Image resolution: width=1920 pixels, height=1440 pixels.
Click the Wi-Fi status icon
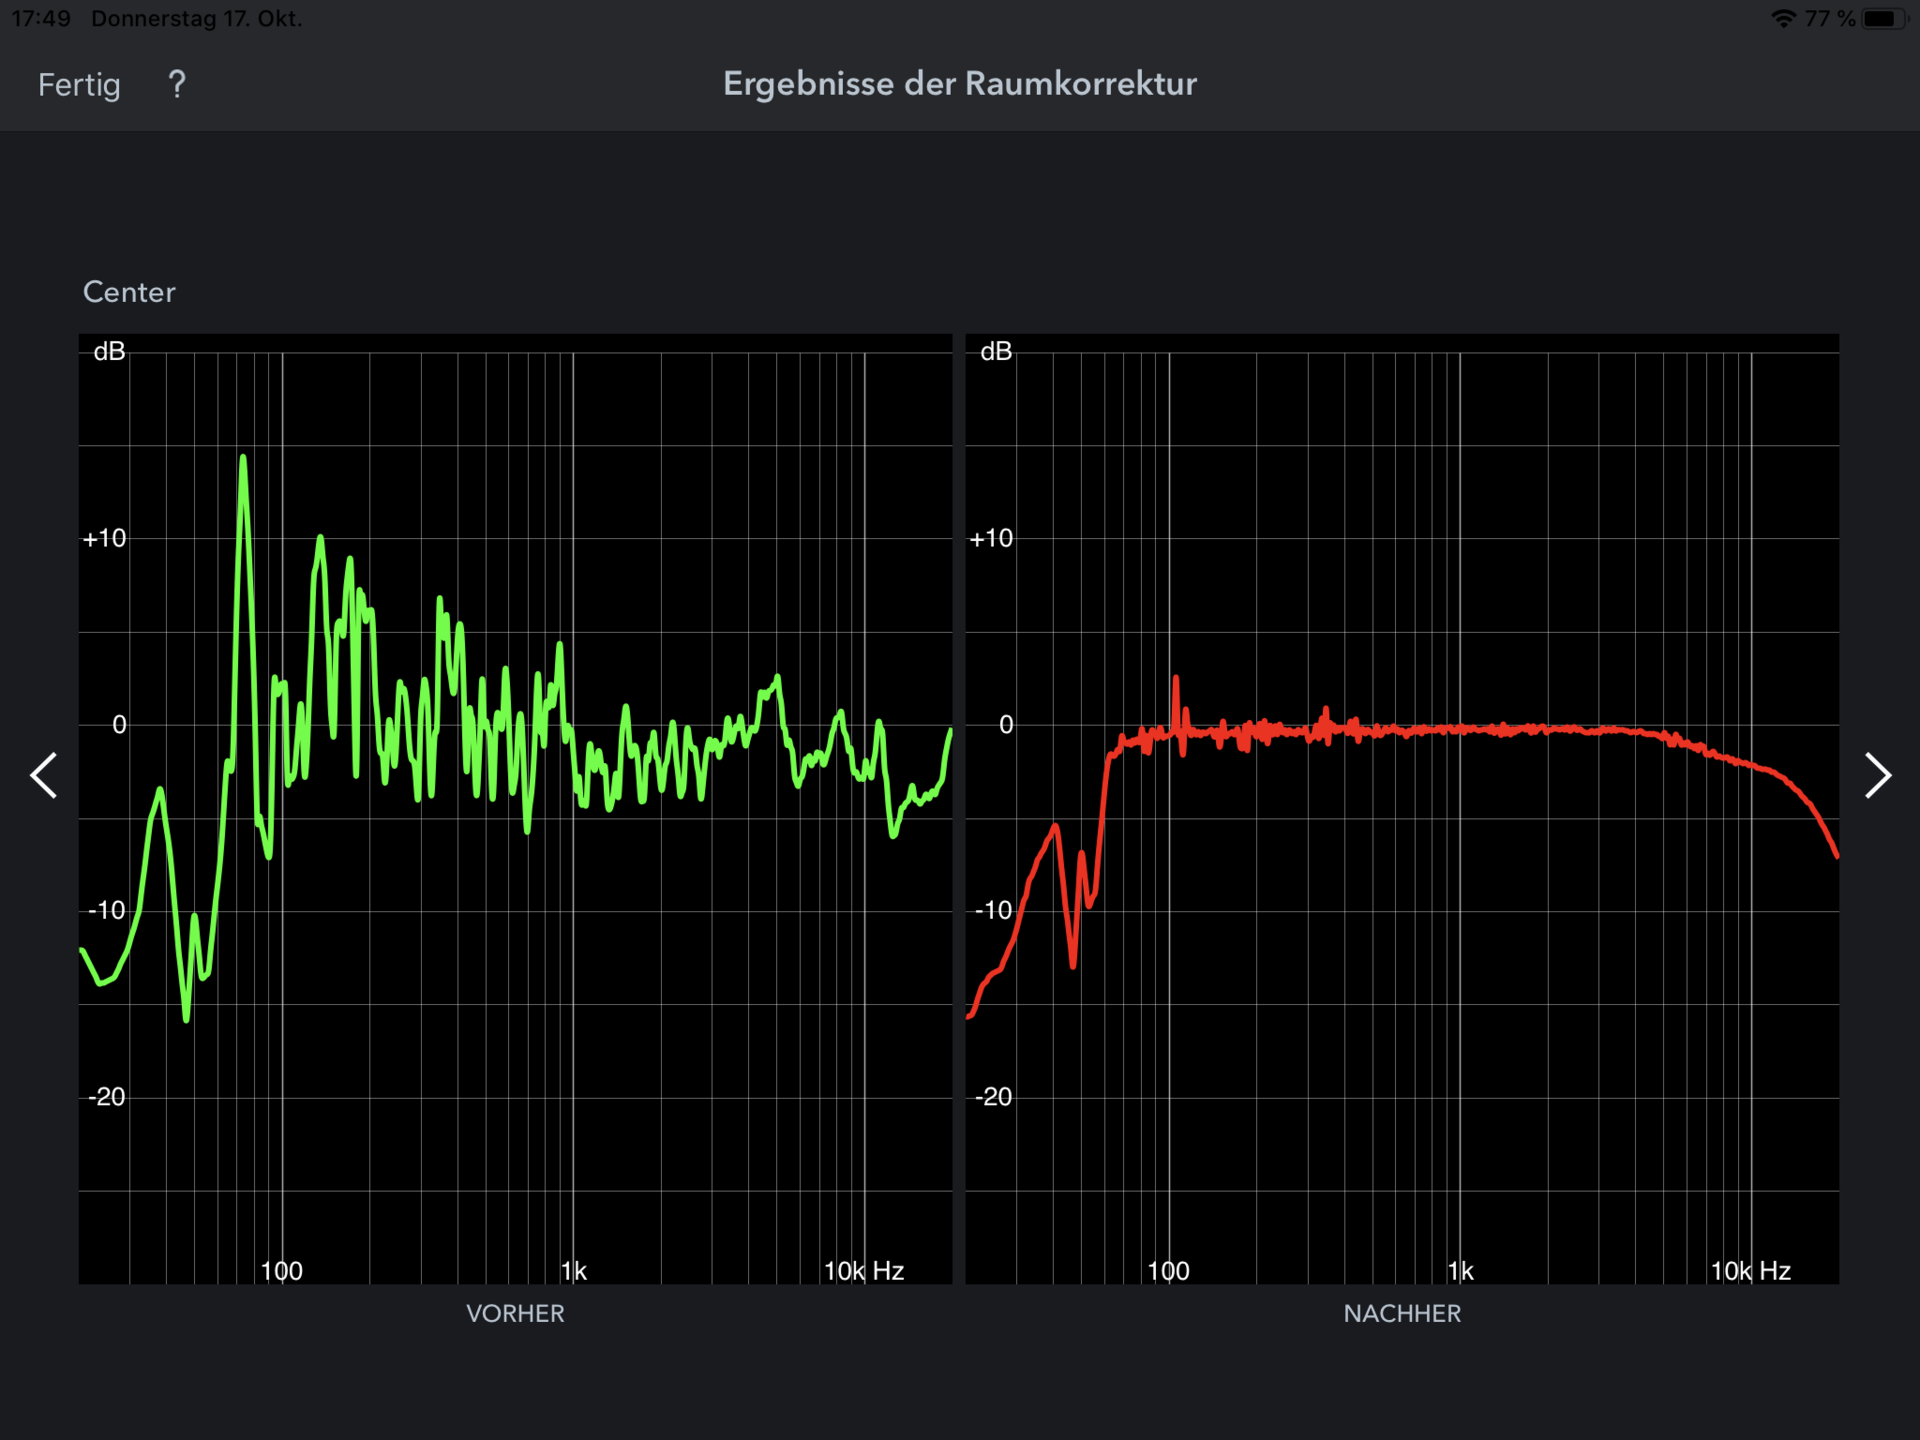click(x=1782, y=19)
